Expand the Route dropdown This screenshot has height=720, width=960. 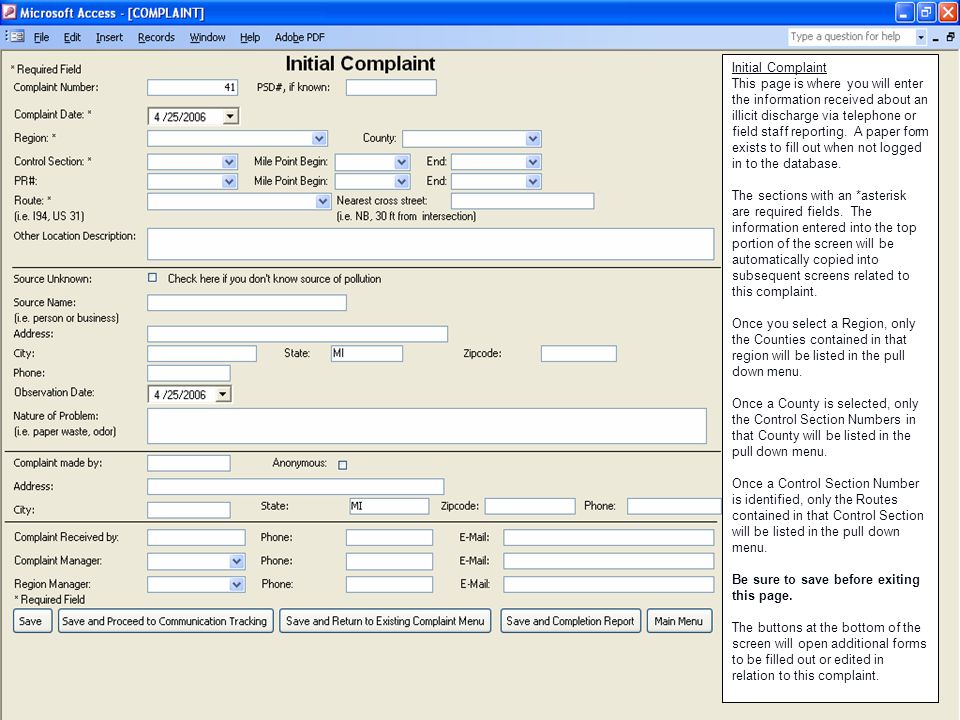pyautogui.click(x=323, y=201)
